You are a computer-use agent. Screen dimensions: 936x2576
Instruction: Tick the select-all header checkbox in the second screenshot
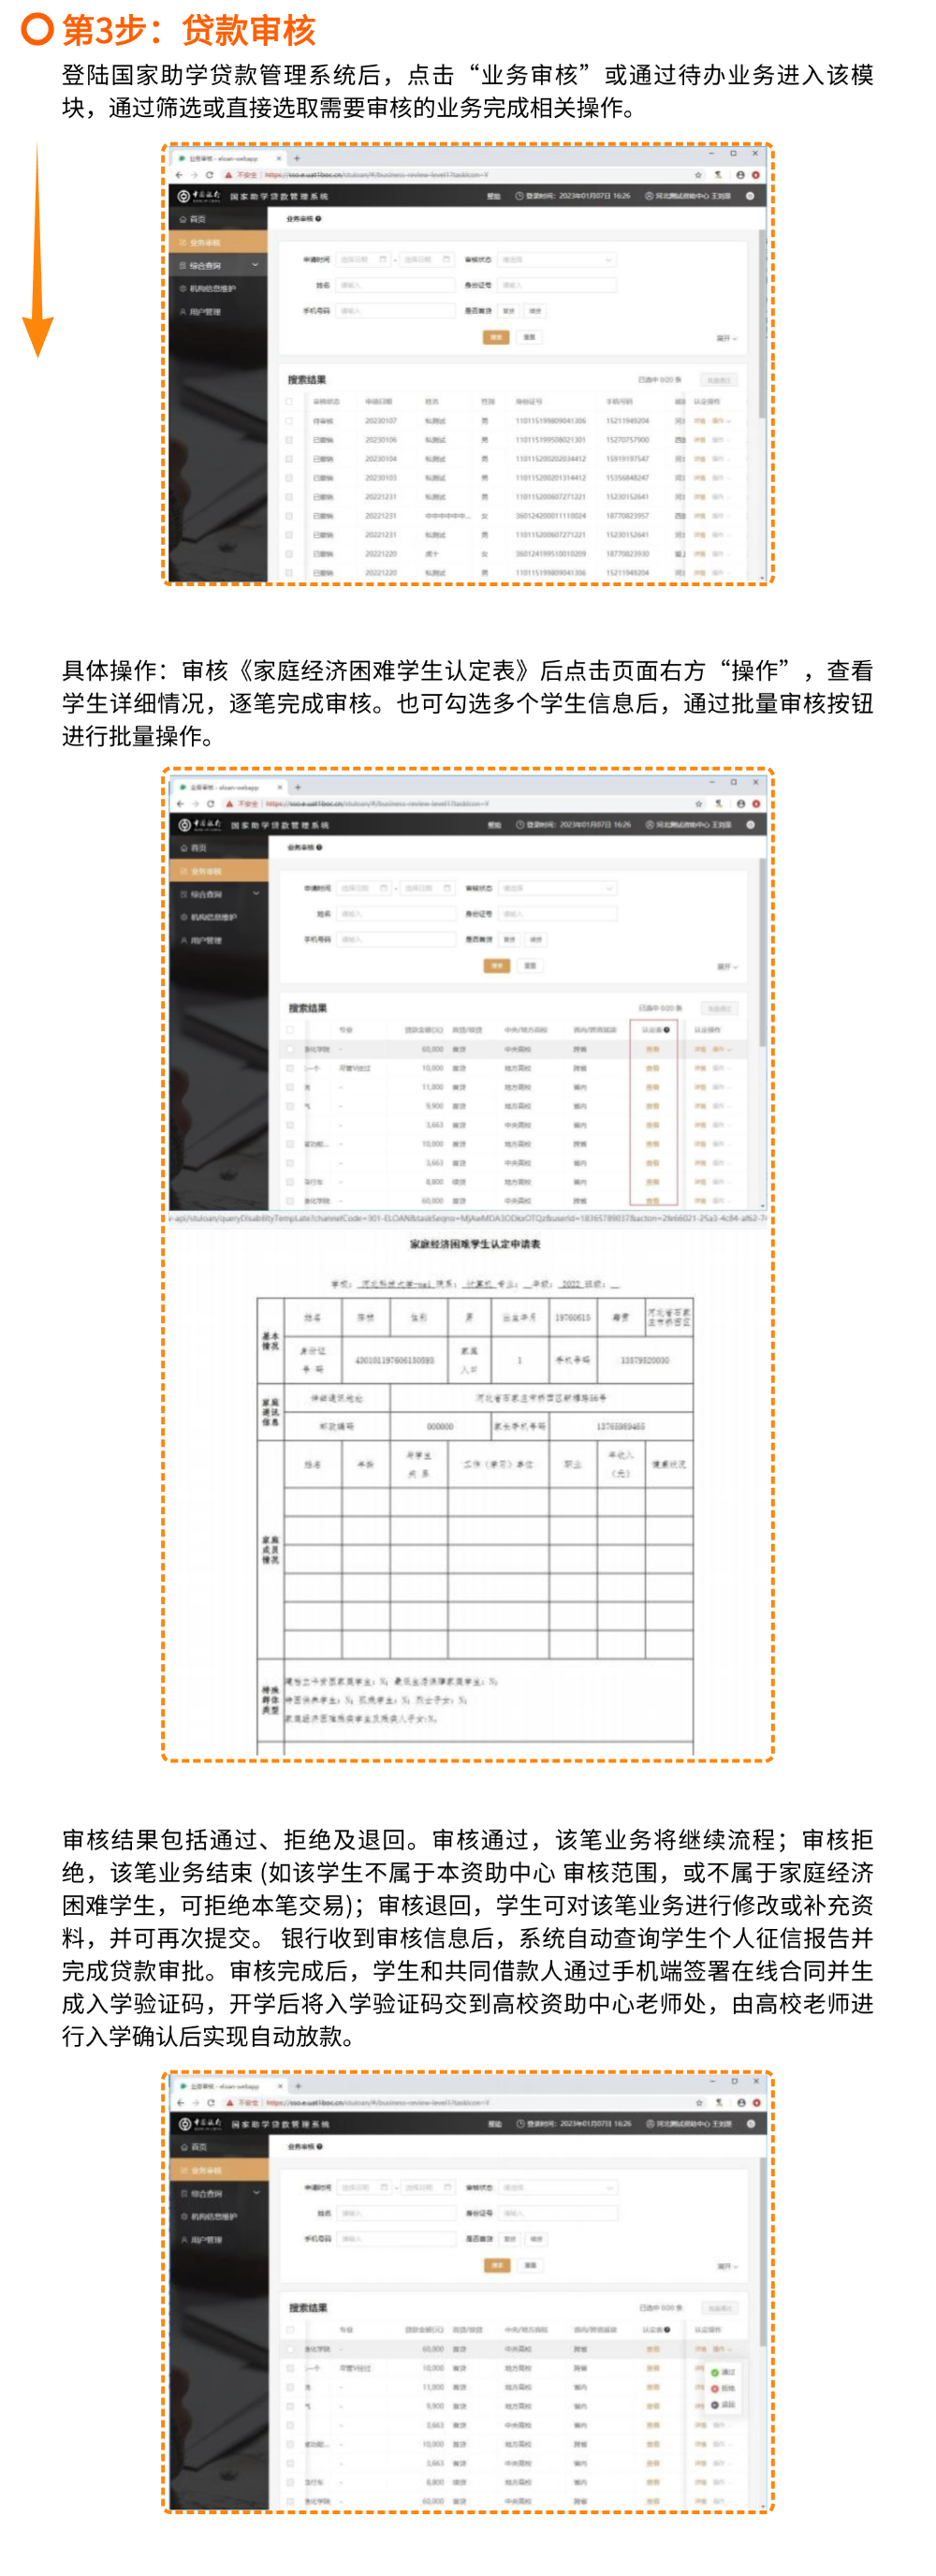click(290, 1030)
